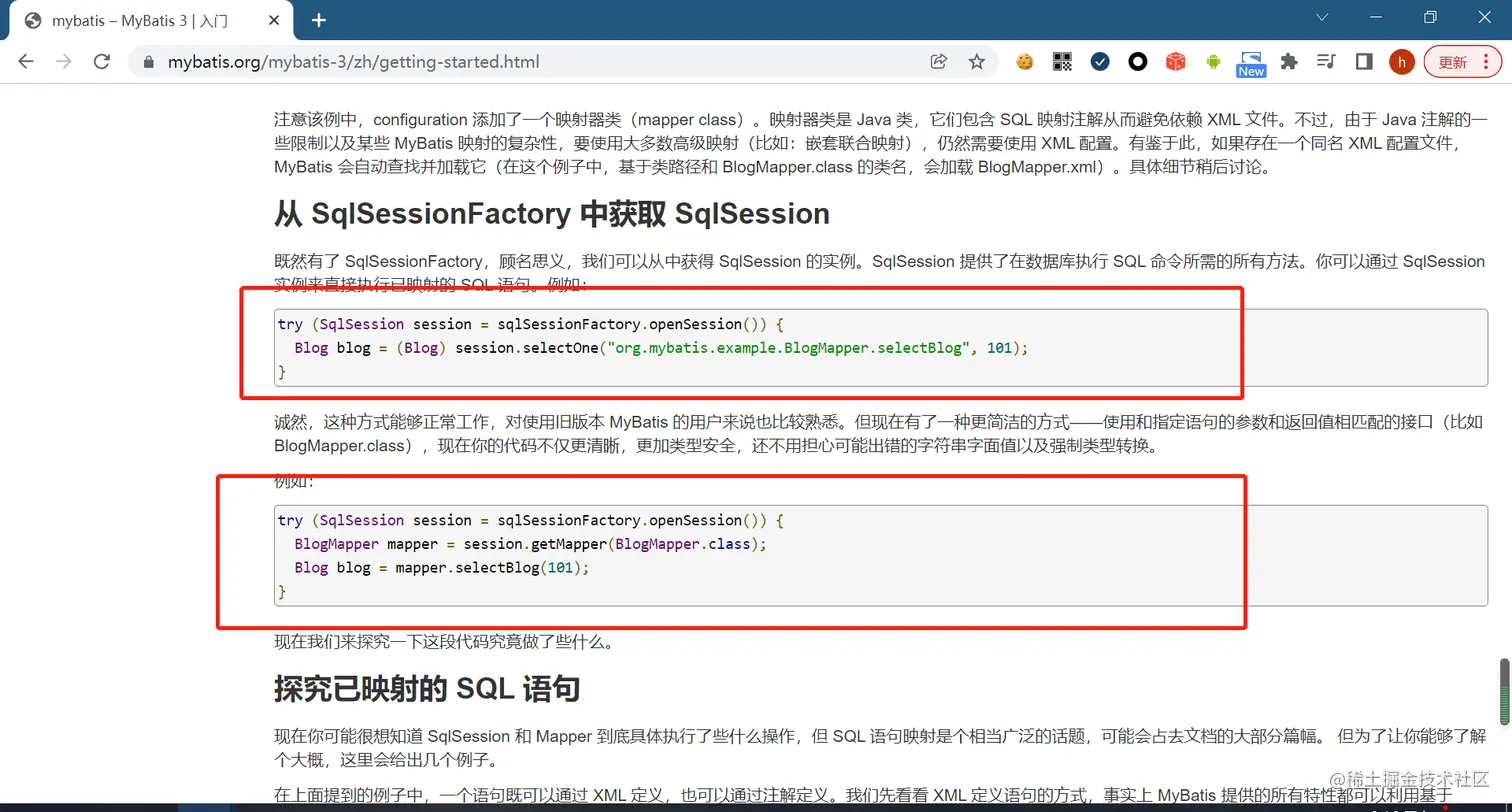Open the green Android extension
1512x812 pixels.
pos(1213,62)
